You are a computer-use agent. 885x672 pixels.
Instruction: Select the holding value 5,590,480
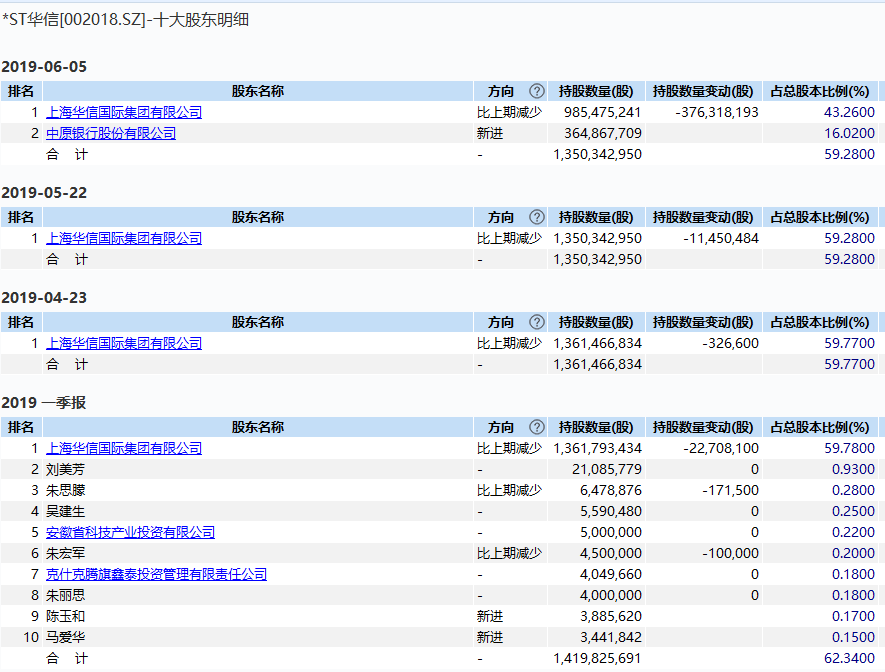pyautogui.click(x=611, y=511)
